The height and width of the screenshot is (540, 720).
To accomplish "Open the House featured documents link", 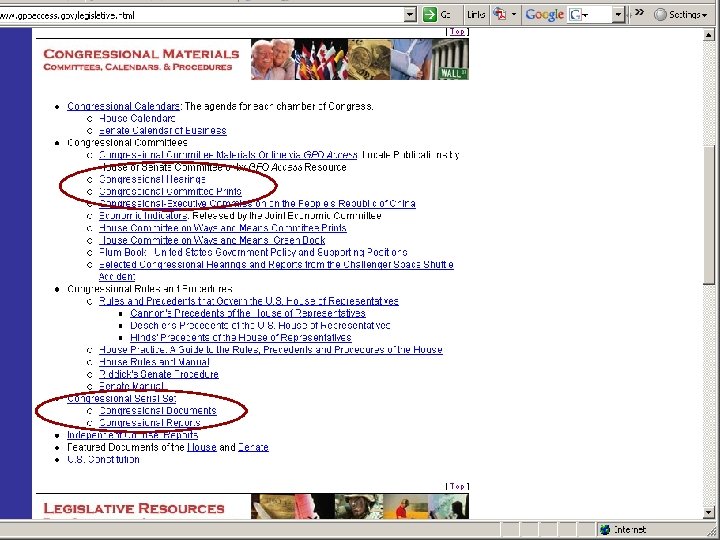I will 202,447.
